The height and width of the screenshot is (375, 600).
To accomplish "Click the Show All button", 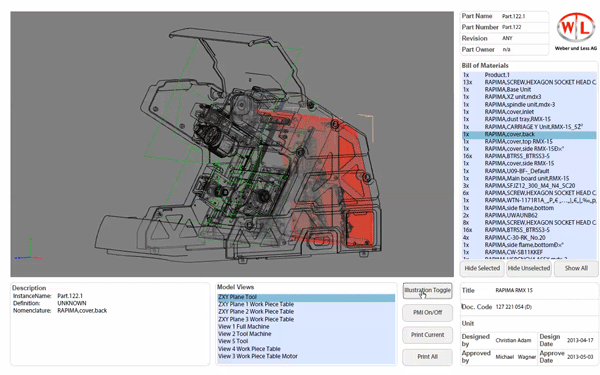I will [x=576, y=268].
